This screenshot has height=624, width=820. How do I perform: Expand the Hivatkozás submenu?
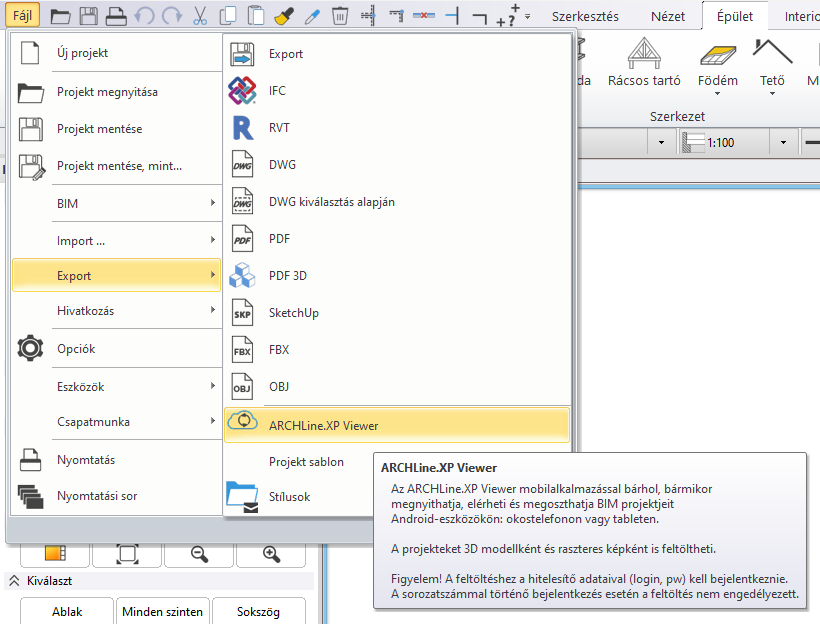[117, 311]
